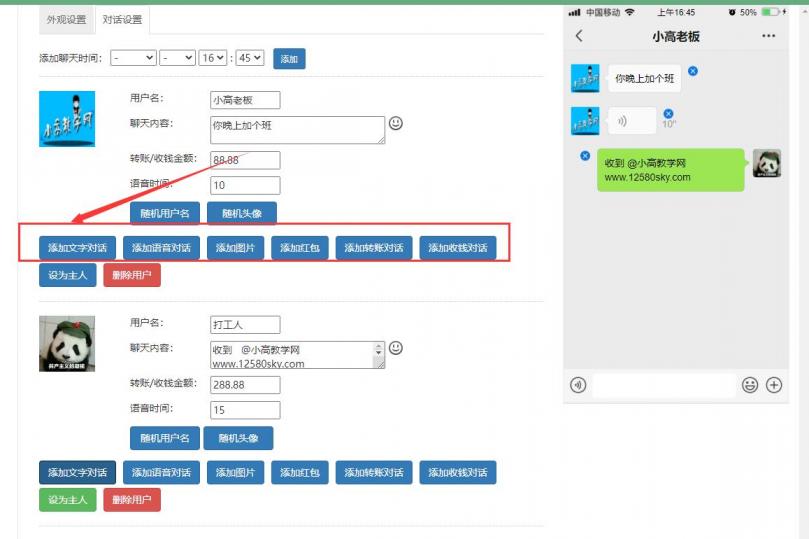
Task: Switch to the 外观设置 tab
Action: [67, 20]
